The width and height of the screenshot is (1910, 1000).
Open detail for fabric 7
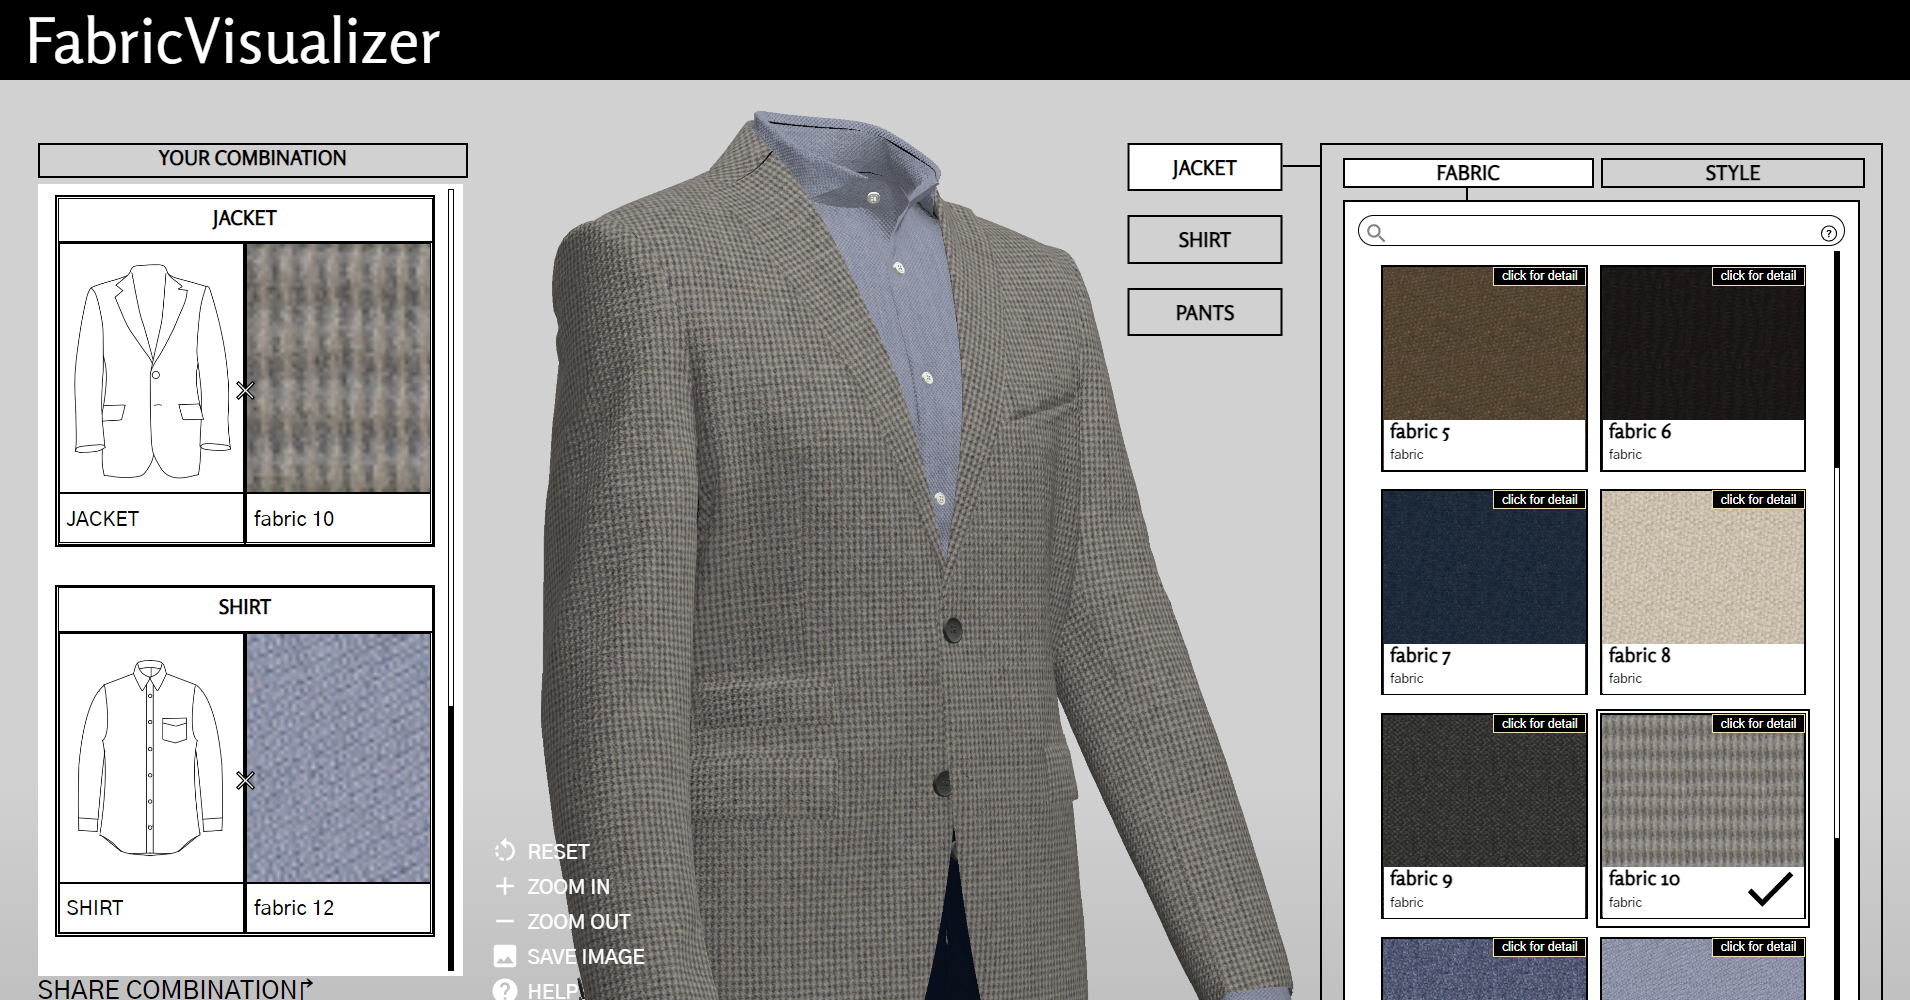tap(1539, 500)
